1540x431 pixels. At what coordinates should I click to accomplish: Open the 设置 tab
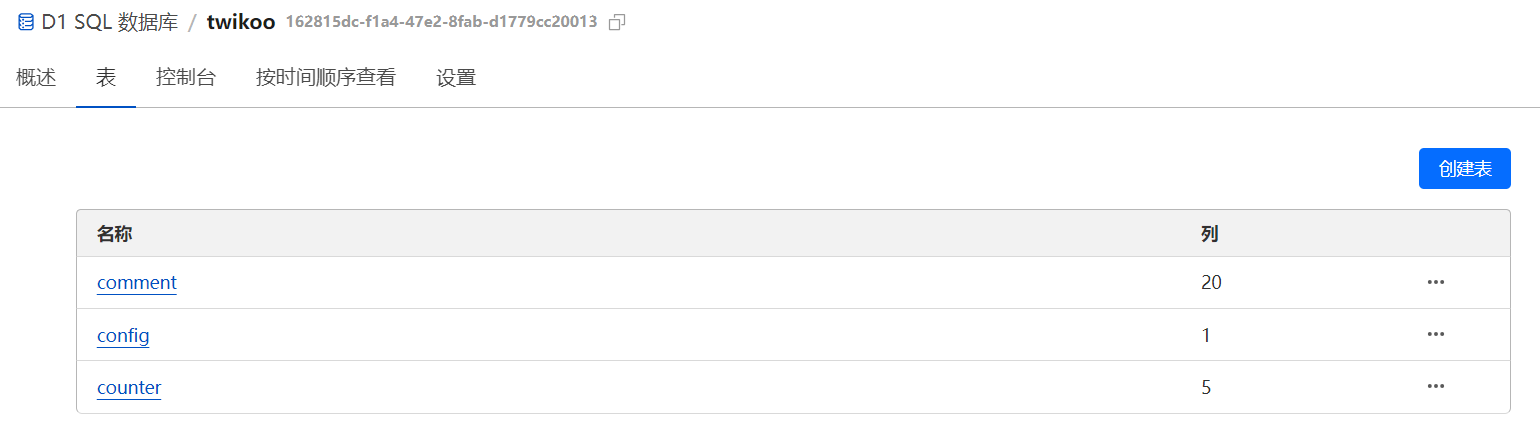point(456,77)
